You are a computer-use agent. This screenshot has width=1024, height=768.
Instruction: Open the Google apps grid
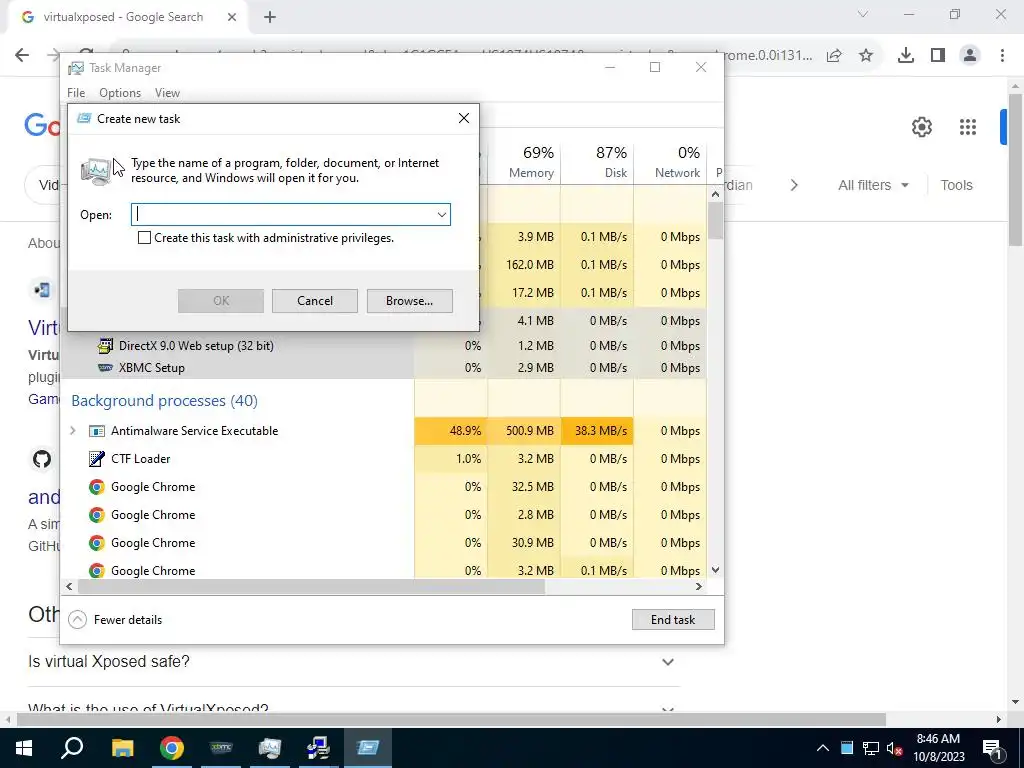point(968,127)
